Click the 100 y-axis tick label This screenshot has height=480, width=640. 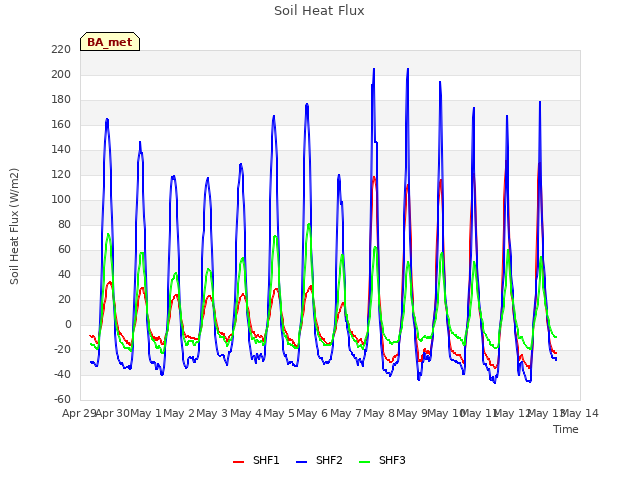(61, 200)
